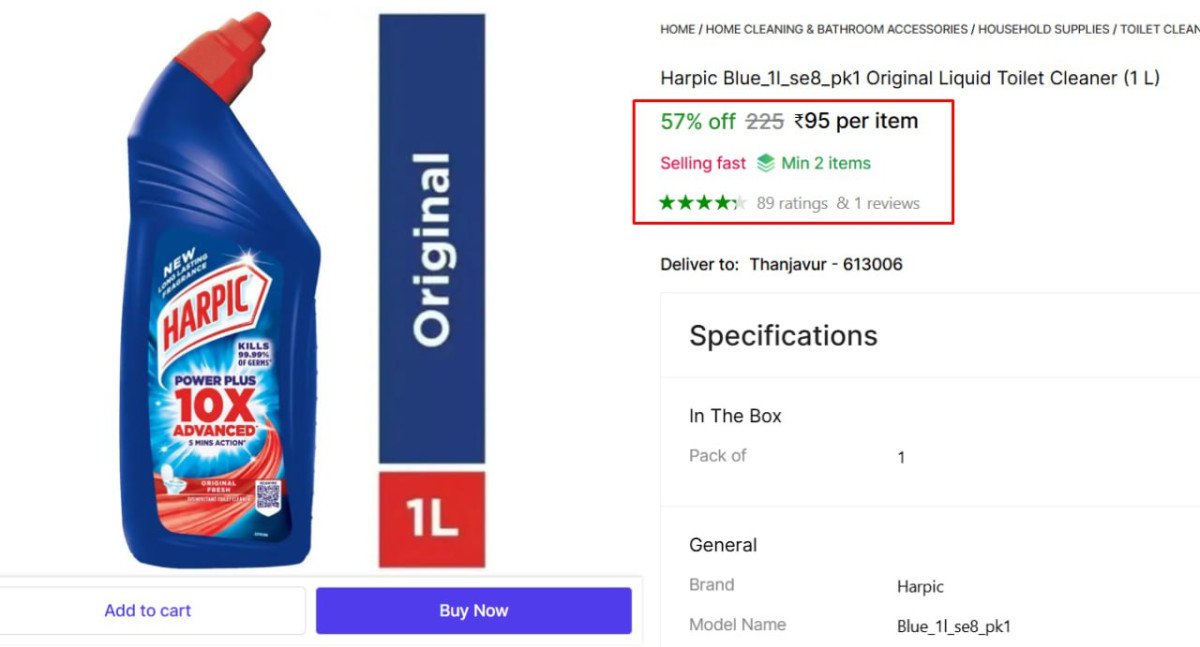Click the Harpic toilet cleaner product title
Viewport: 1200px width, 647px height.
tap(909, 78)
